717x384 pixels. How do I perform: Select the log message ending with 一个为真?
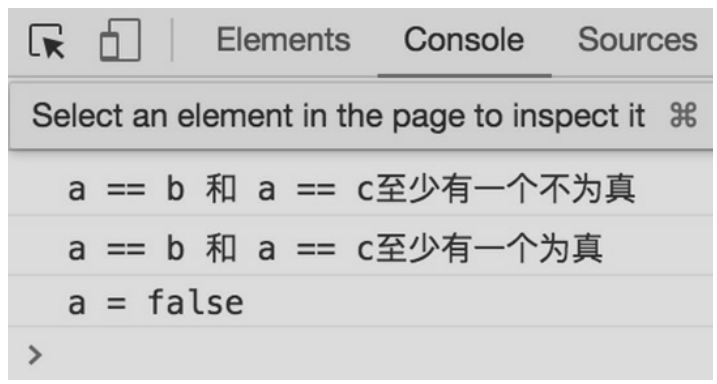click(x=335, y=248)
